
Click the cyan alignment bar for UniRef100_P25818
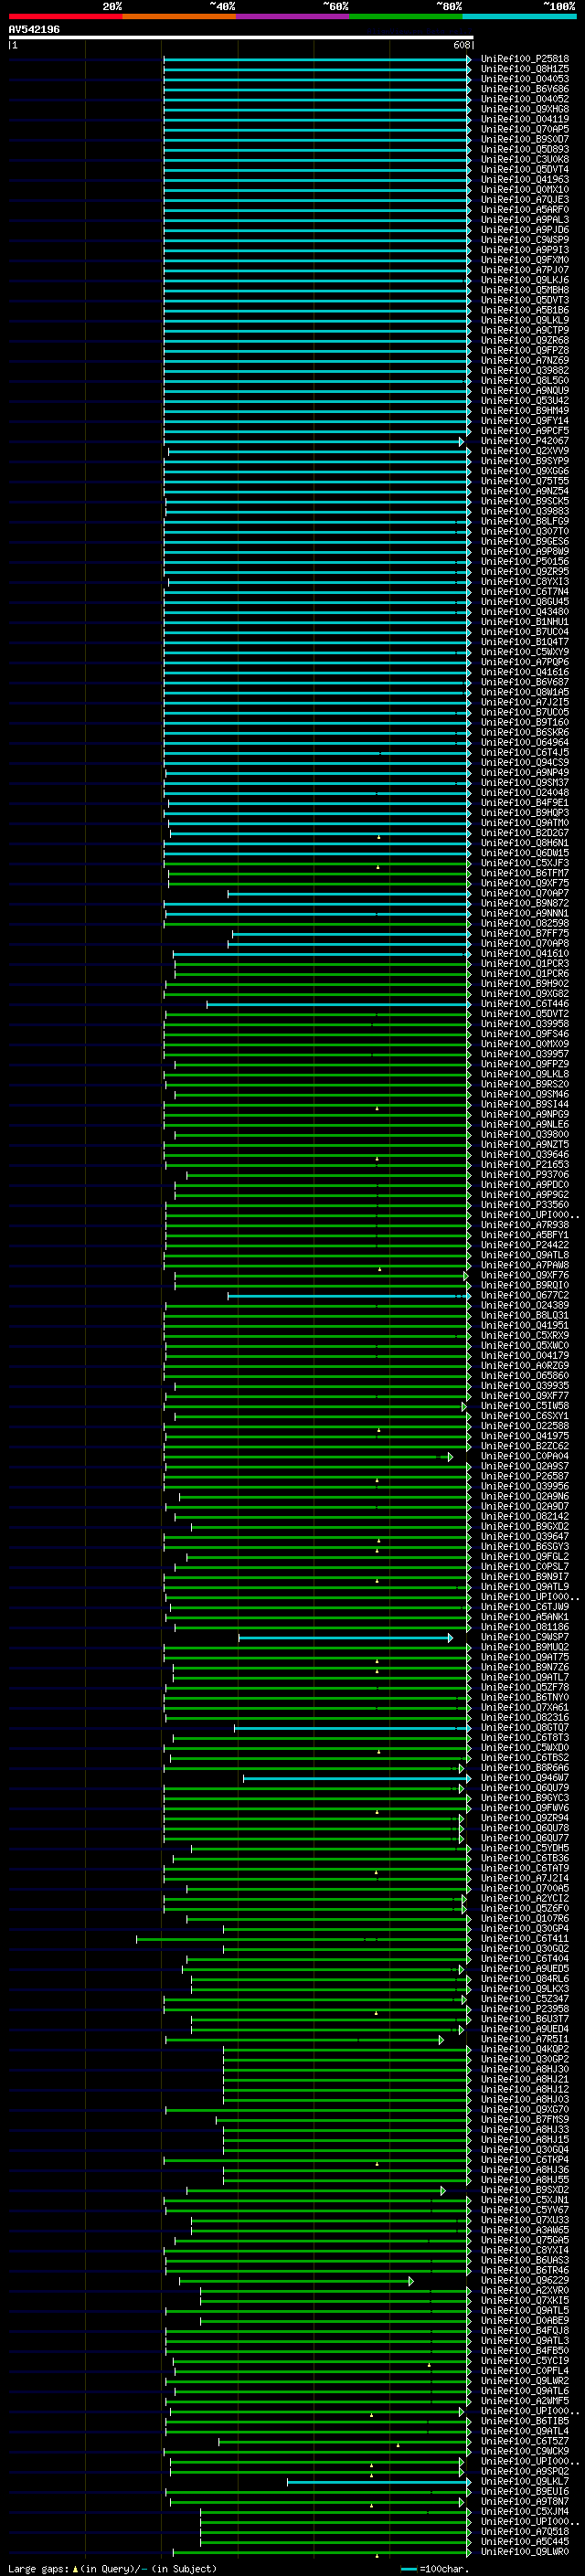coord(316,59)
